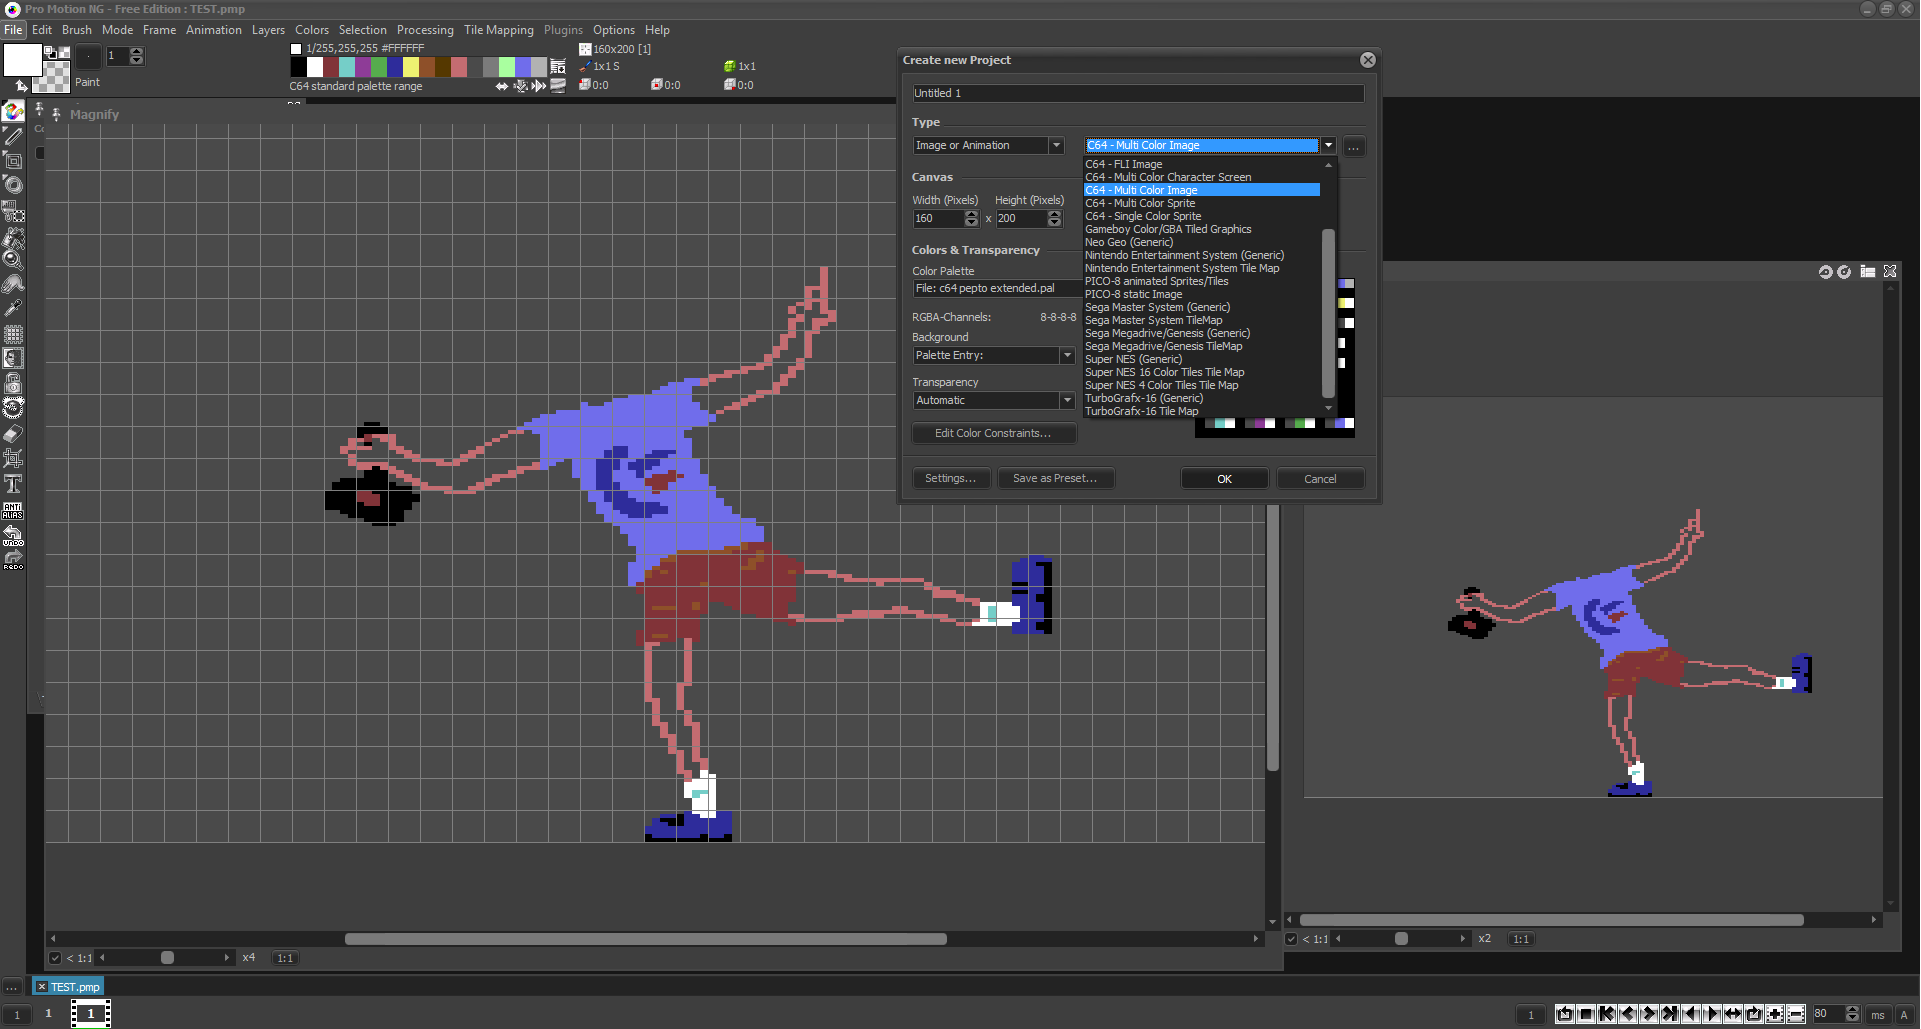
Task: Open the Processing menu
Action: coord(425,30)
